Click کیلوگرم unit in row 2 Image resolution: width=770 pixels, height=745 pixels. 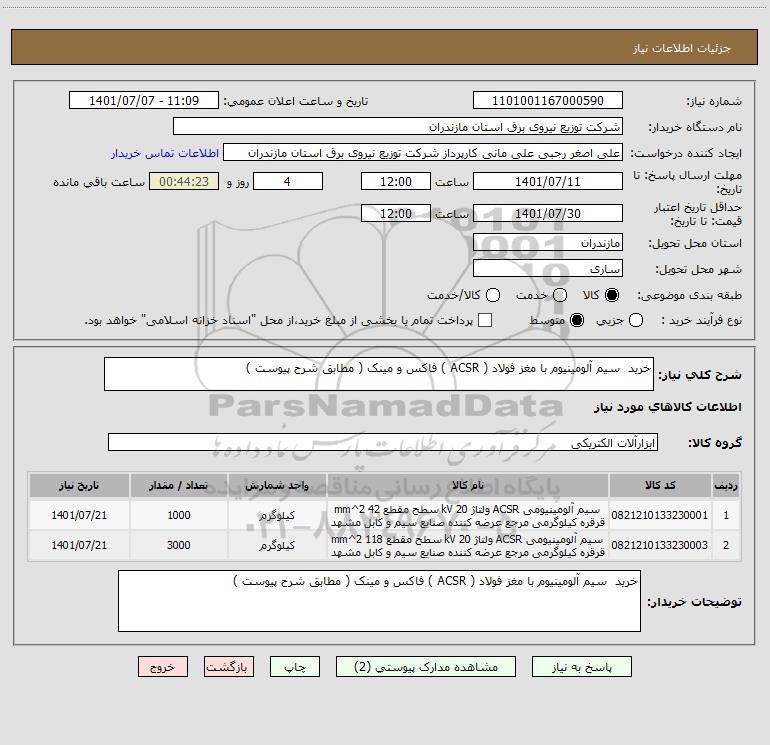pos(277,546)
